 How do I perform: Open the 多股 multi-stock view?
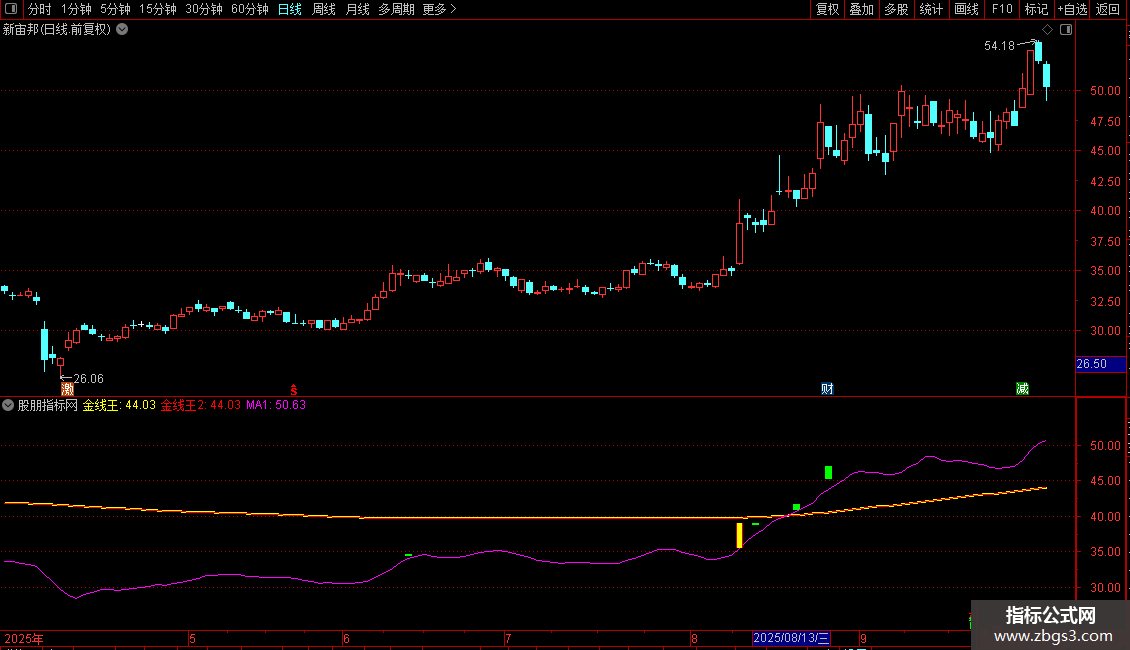(896, 9)
